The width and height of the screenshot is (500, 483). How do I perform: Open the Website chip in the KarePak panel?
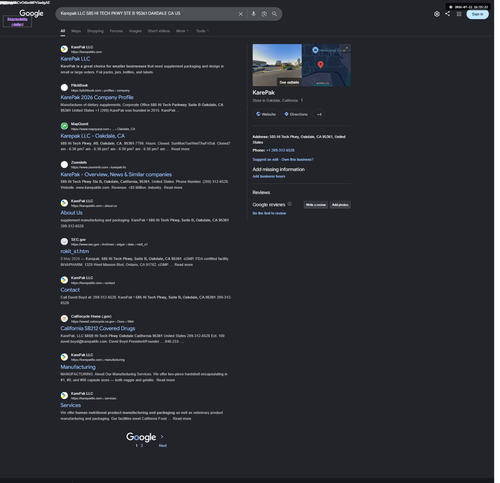point(266,114)
